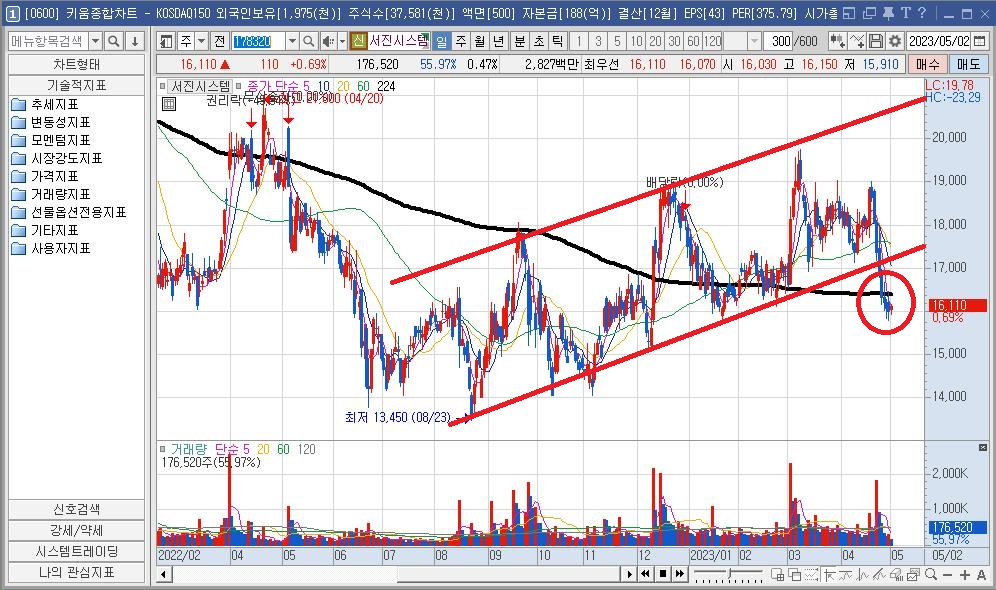Open the 차트형태 tab

[76, 65]
